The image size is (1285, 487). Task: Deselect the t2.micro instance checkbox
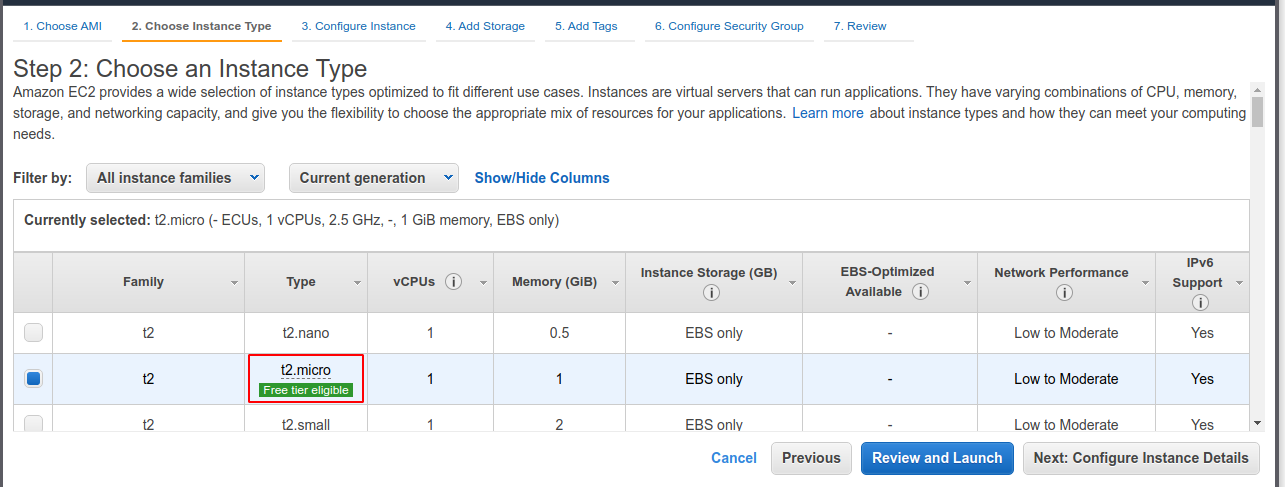point(34,379)
